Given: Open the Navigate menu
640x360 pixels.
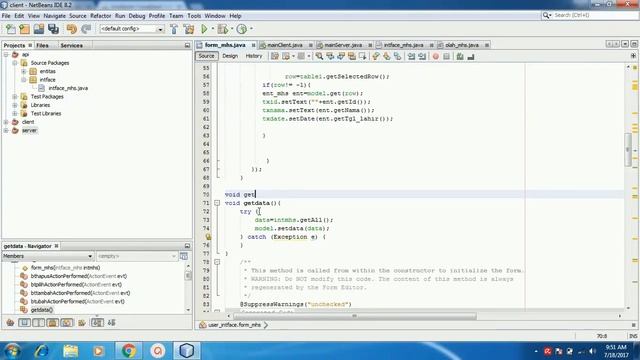Looking at the screenshot, I should pyautogui.click(x=54, y=16).
